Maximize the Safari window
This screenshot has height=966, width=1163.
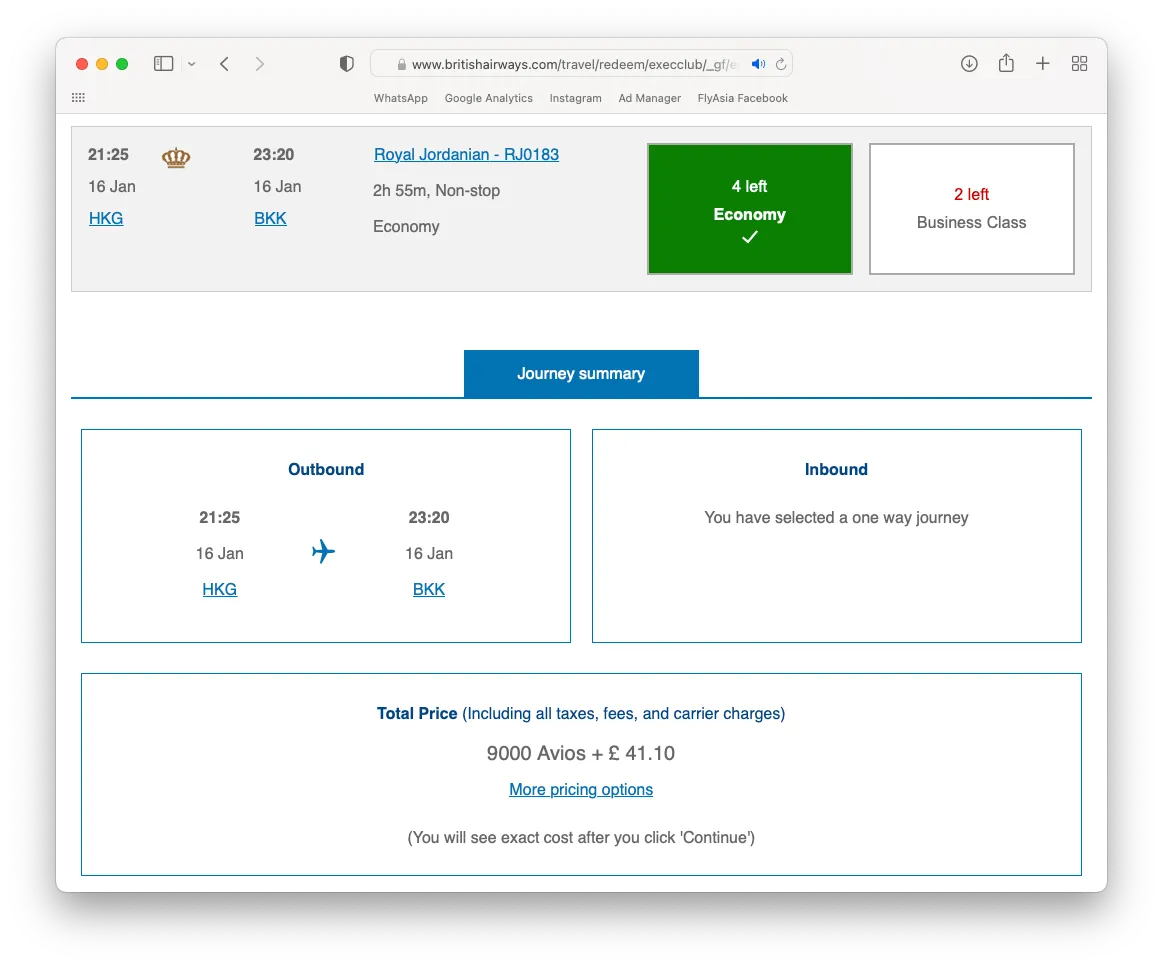122,64
